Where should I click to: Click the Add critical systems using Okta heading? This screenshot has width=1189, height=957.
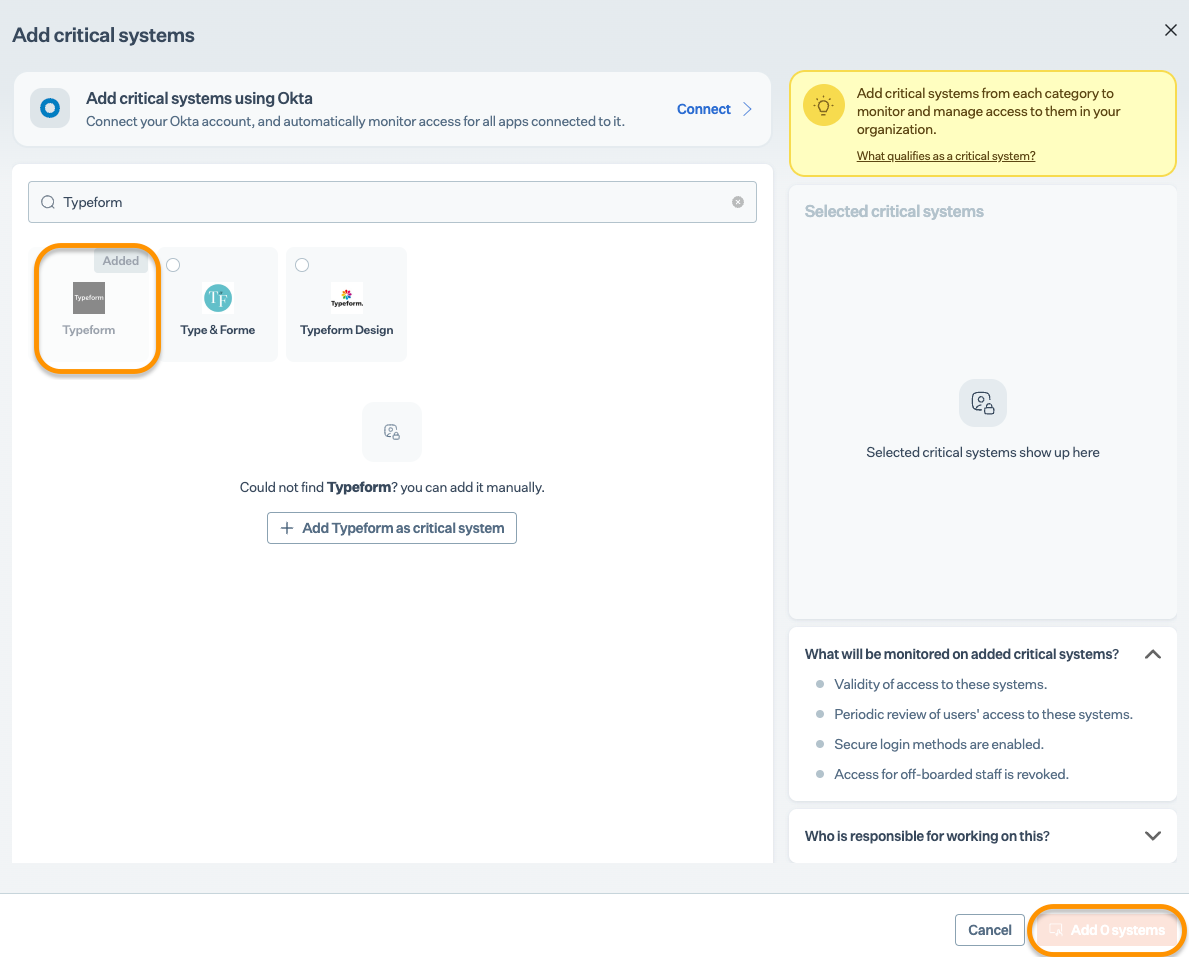click(x=199, y=99)
